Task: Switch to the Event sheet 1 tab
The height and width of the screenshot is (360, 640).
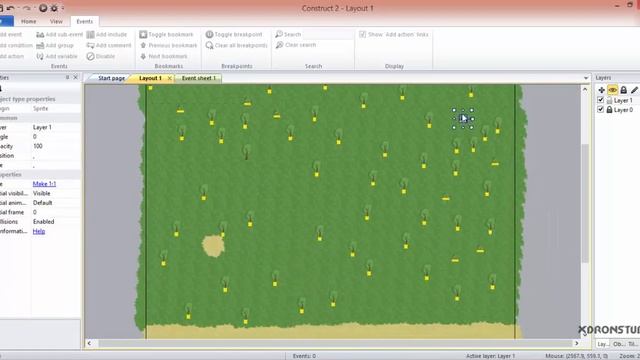Action: [198, 78]
